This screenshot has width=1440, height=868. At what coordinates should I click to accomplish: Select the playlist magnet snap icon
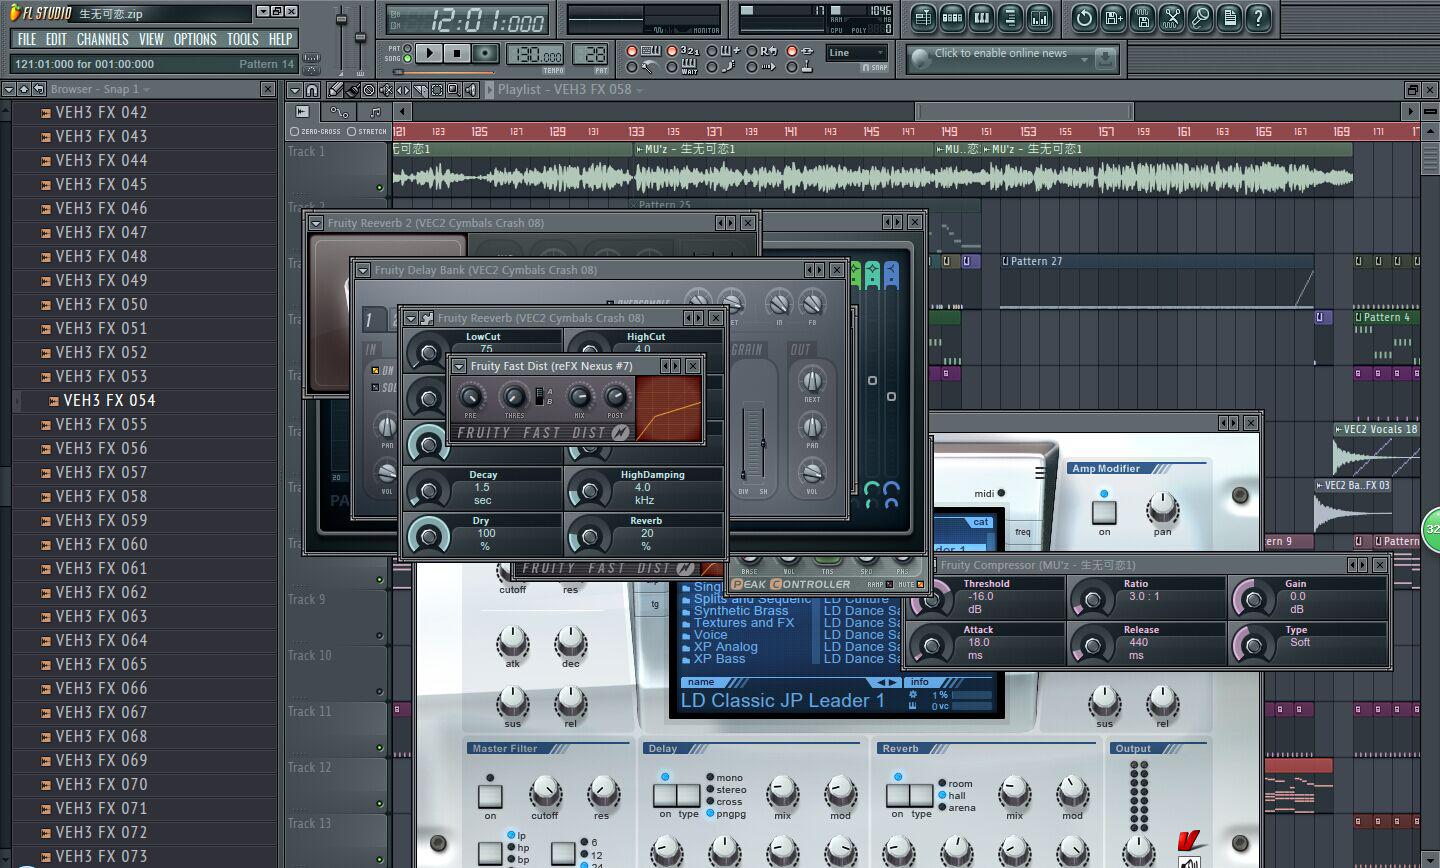pos(312,90)
